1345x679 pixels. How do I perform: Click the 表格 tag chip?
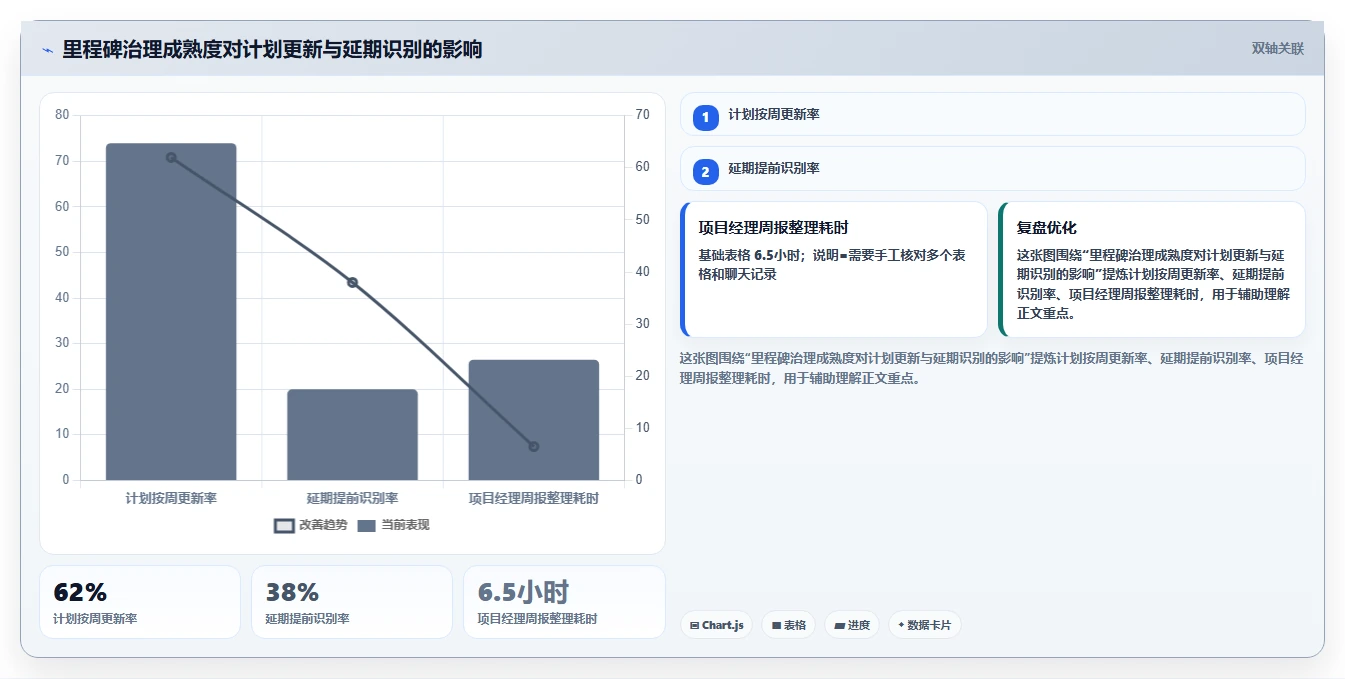[x=789, y=625]
